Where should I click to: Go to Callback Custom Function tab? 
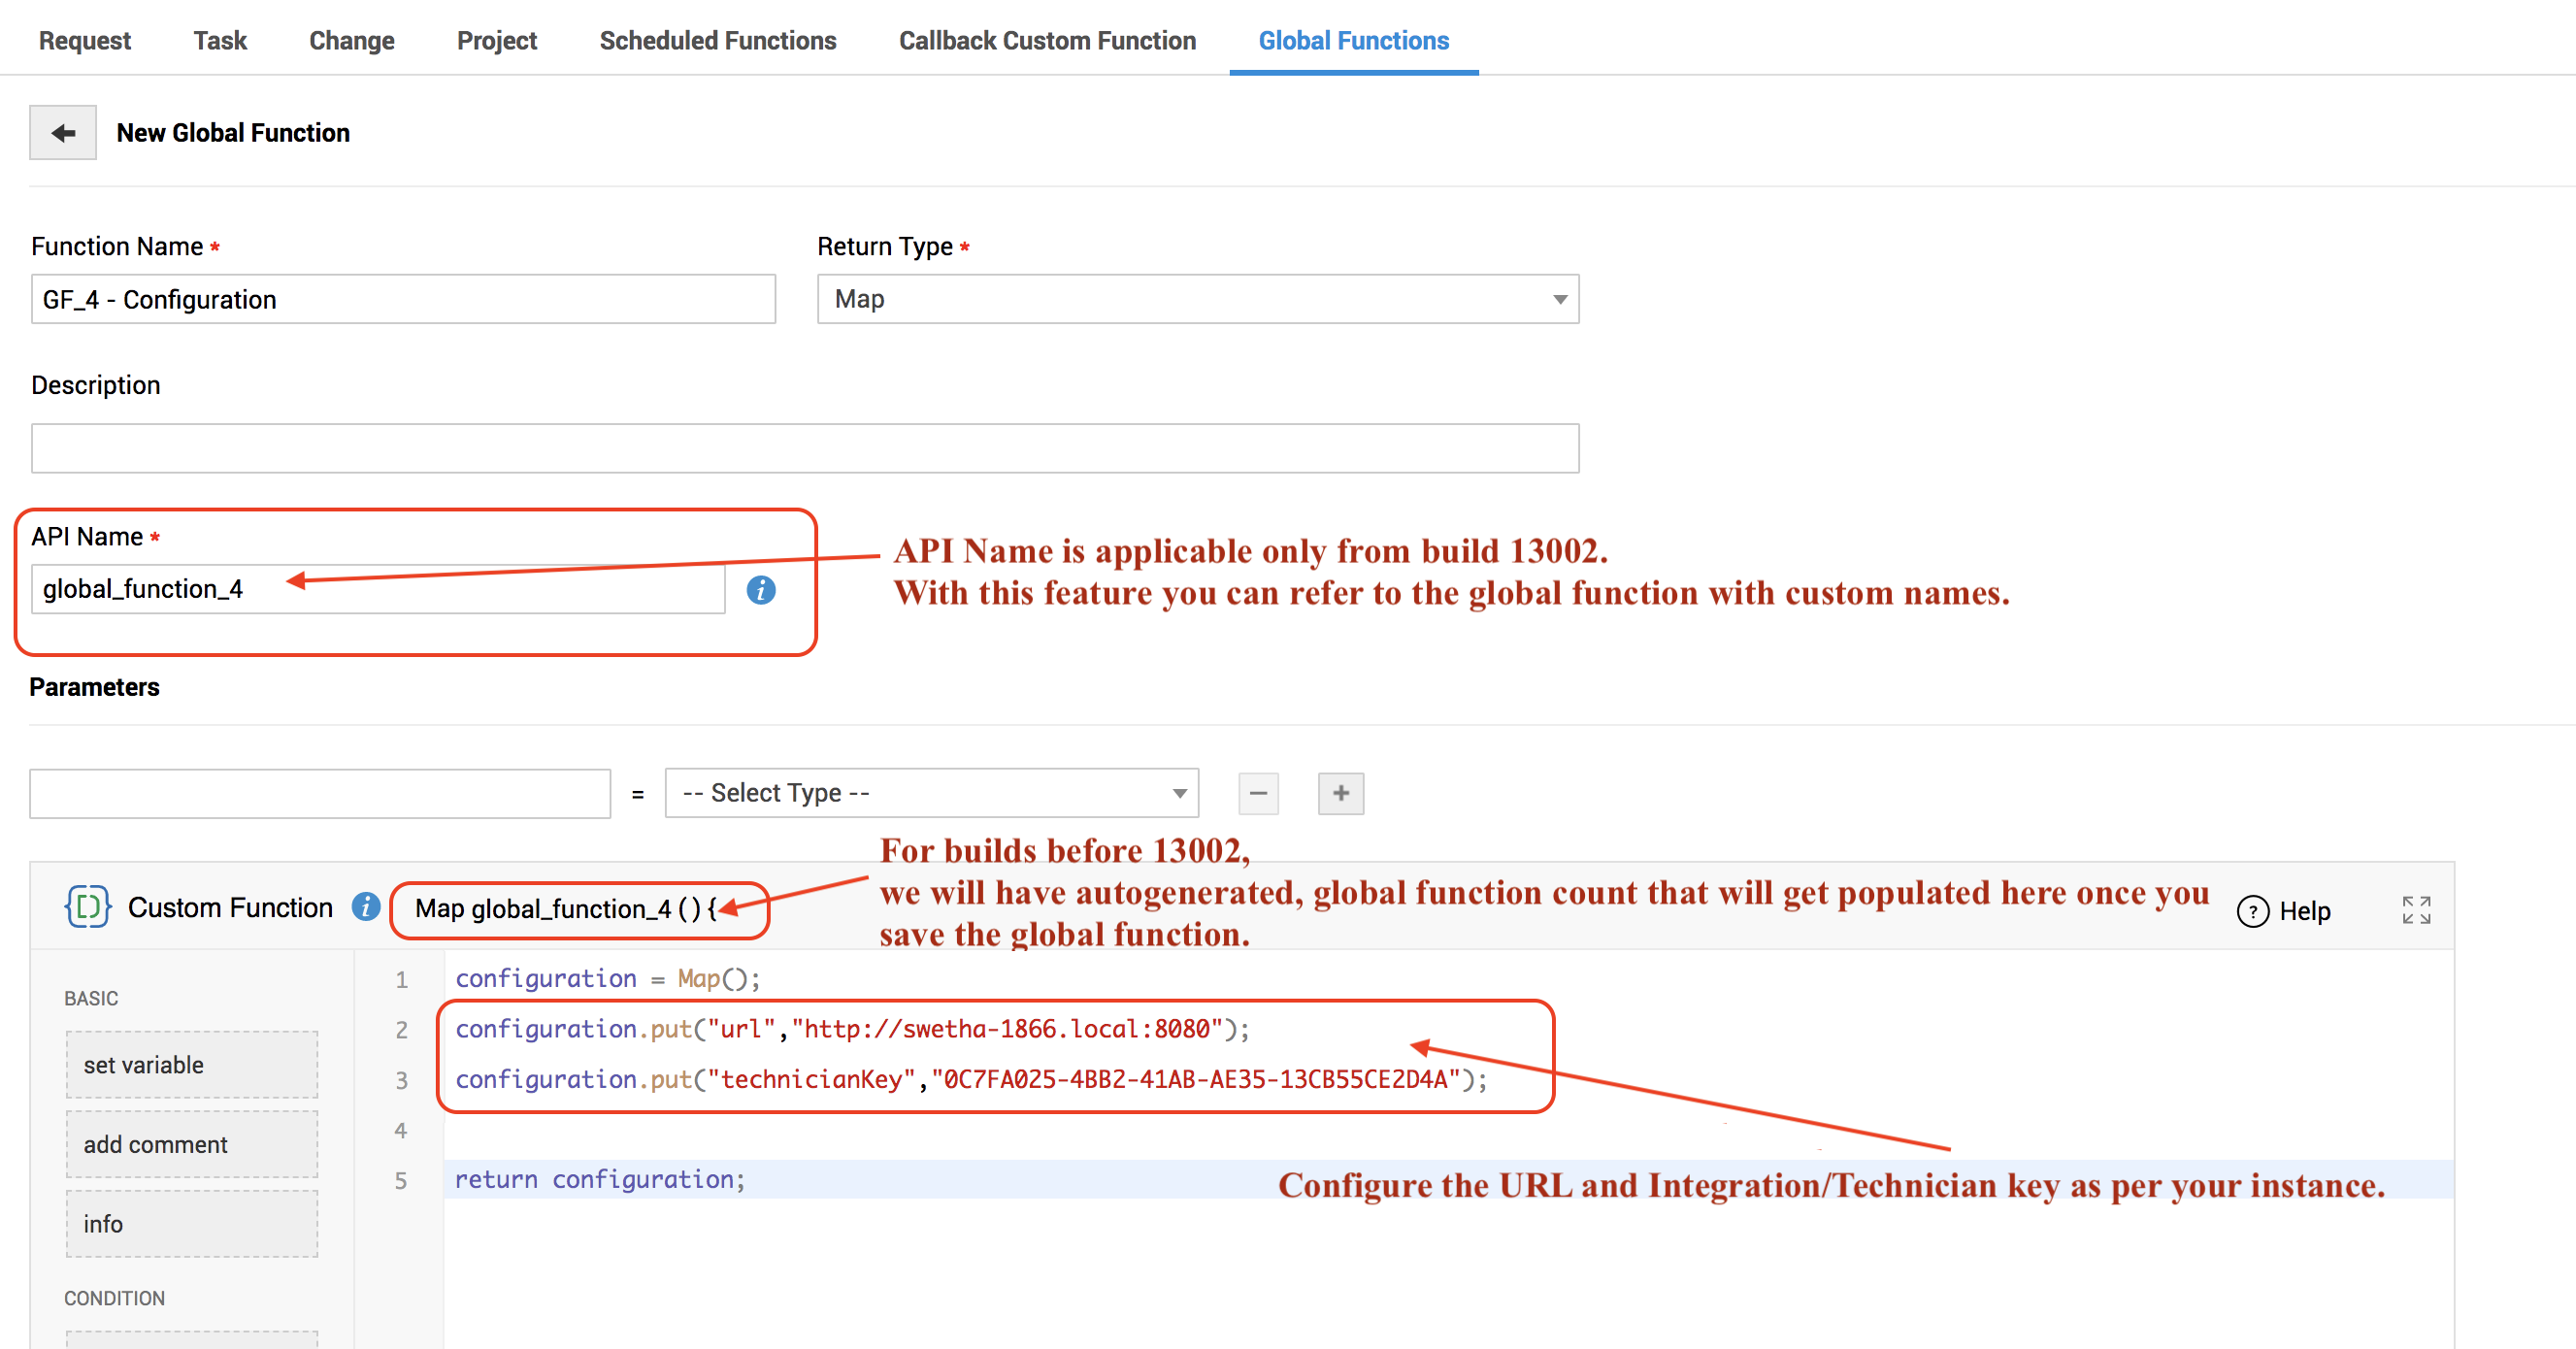(1047, 40)
